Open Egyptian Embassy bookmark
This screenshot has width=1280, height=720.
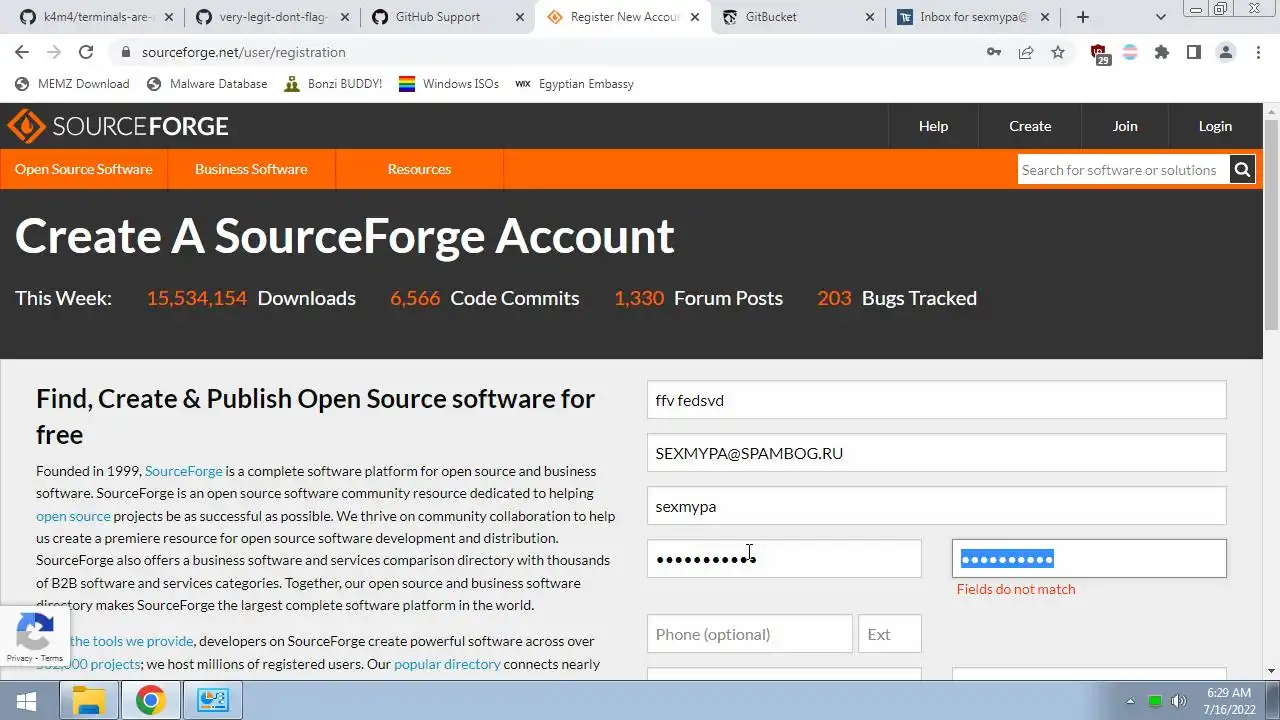(x=574, y=84)
